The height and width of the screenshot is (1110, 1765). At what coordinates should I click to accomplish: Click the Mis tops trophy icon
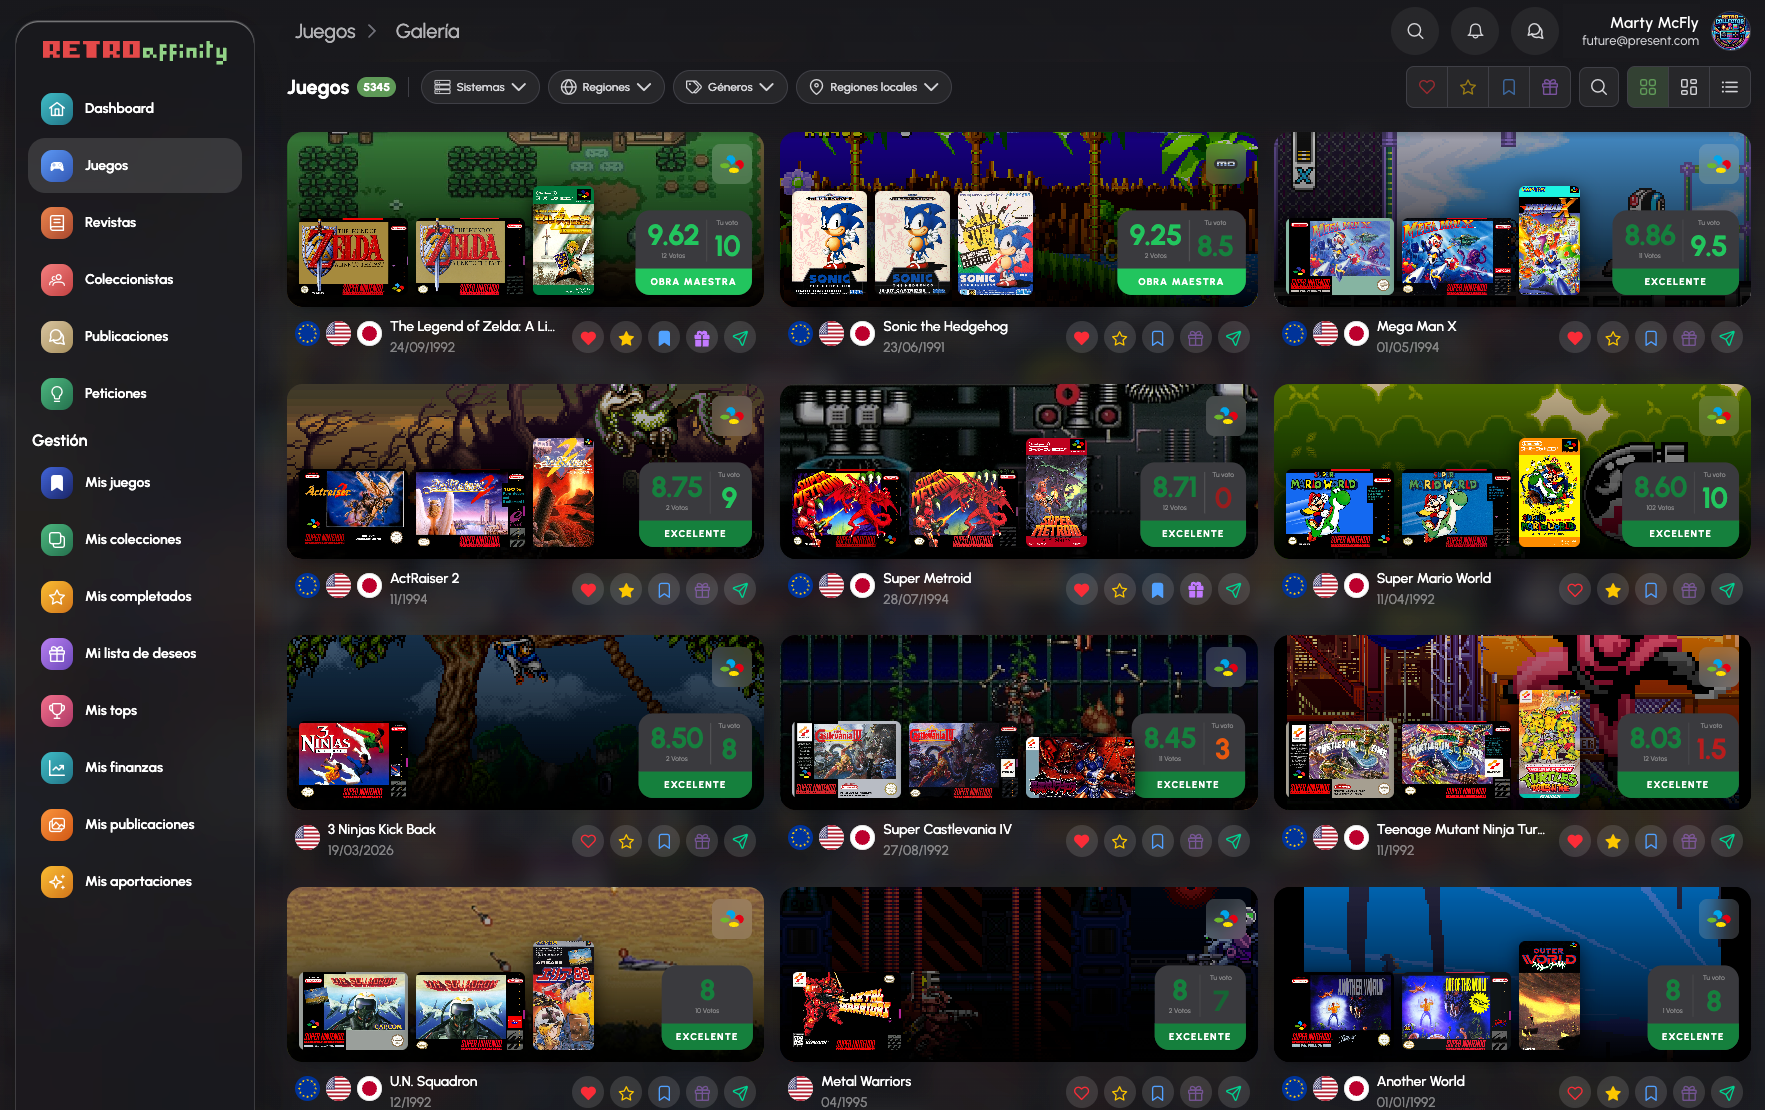(57, 710)
